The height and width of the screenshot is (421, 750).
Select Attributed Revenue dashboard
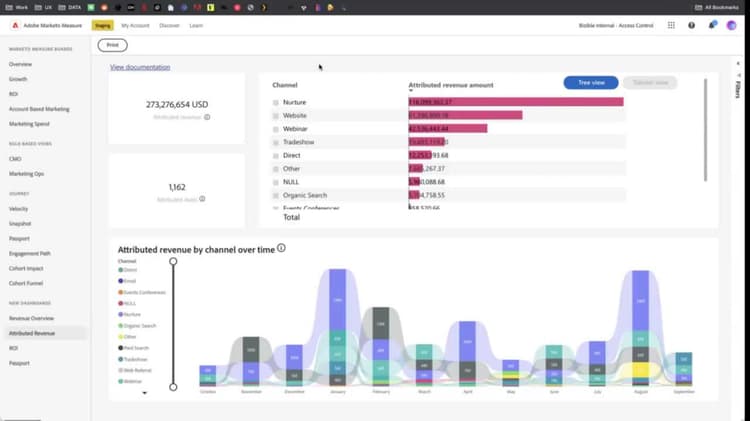[x=32, y=333]
